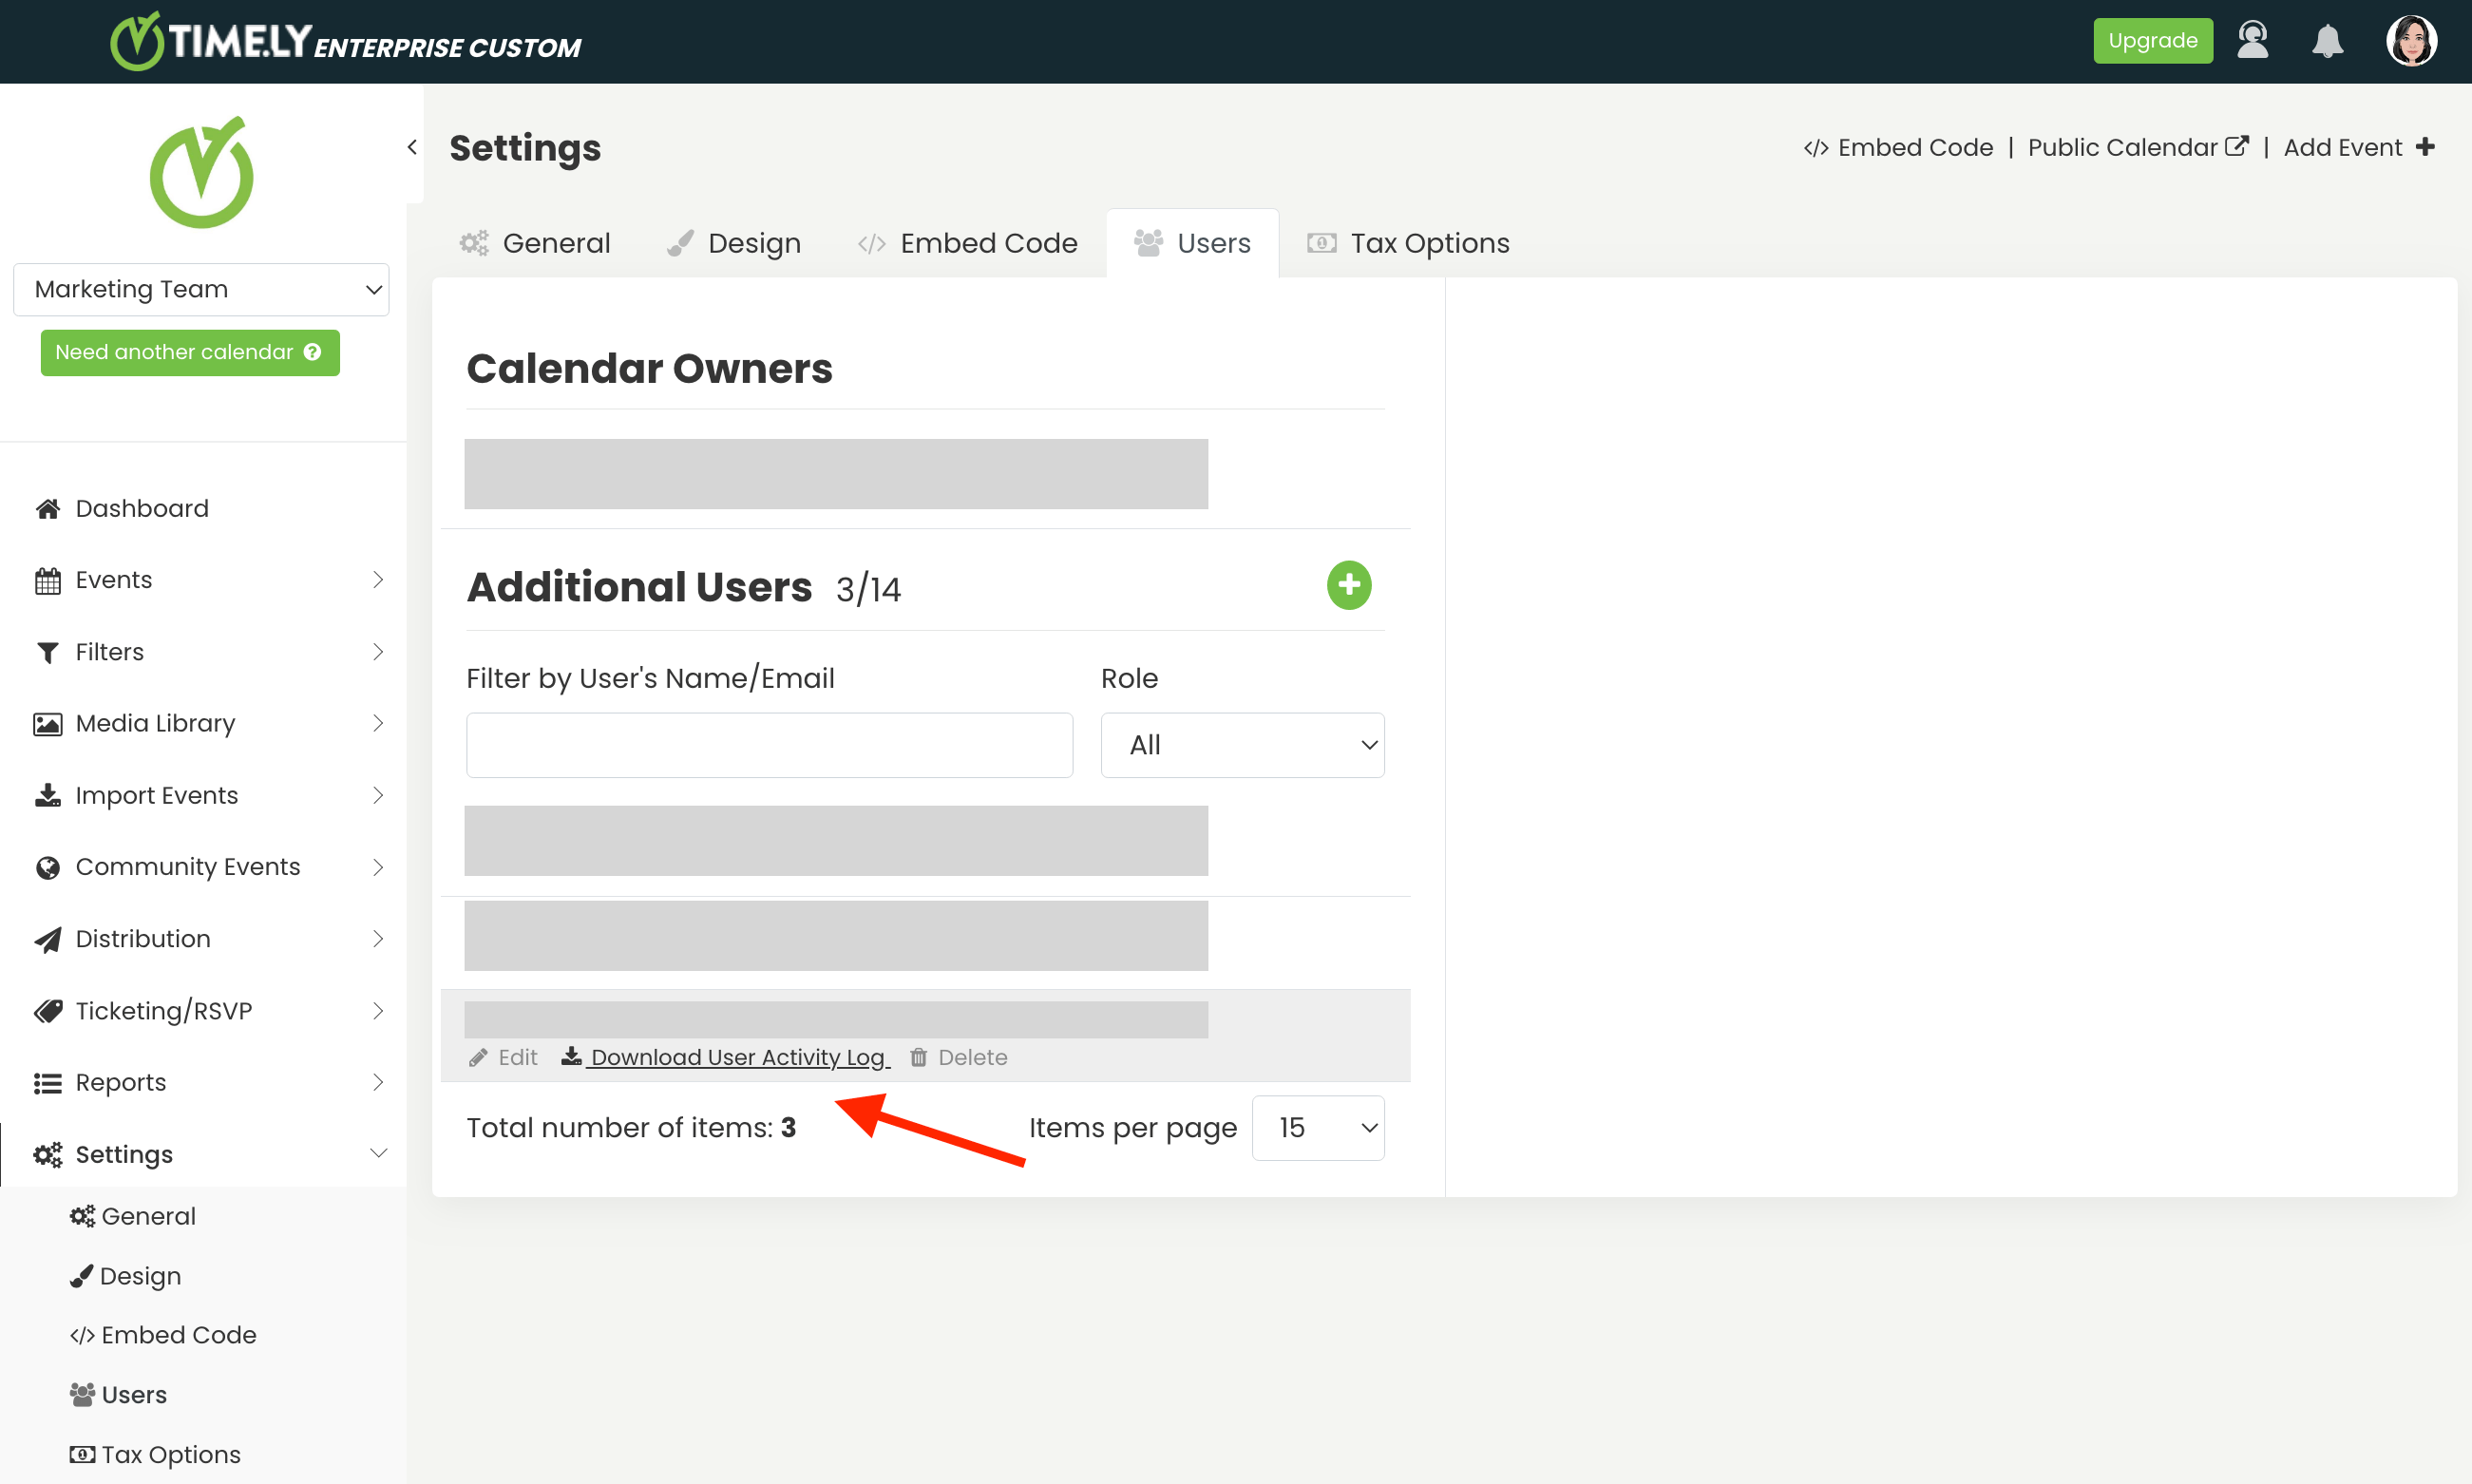This screenshot has height=1484, width=2472.
Task: Expand the Ticketing/RSVP submenu chevron
Action: (x=378, y=1010)
